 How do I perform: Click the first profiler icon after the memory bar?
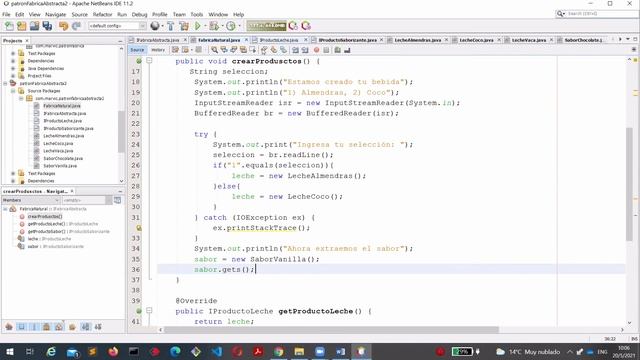(x=293, y=26)
